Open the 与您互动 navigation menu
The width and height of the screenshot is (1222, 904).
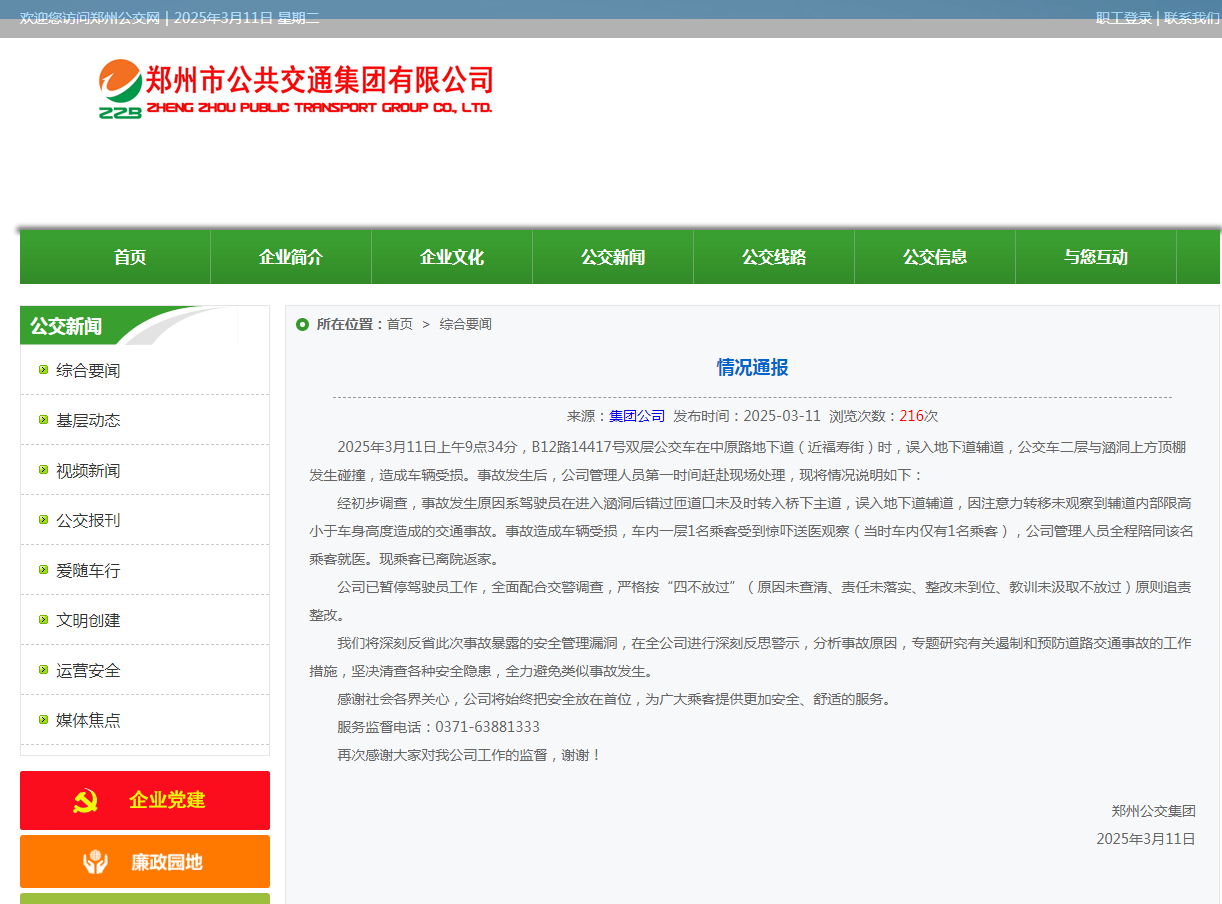point(1096,257)
